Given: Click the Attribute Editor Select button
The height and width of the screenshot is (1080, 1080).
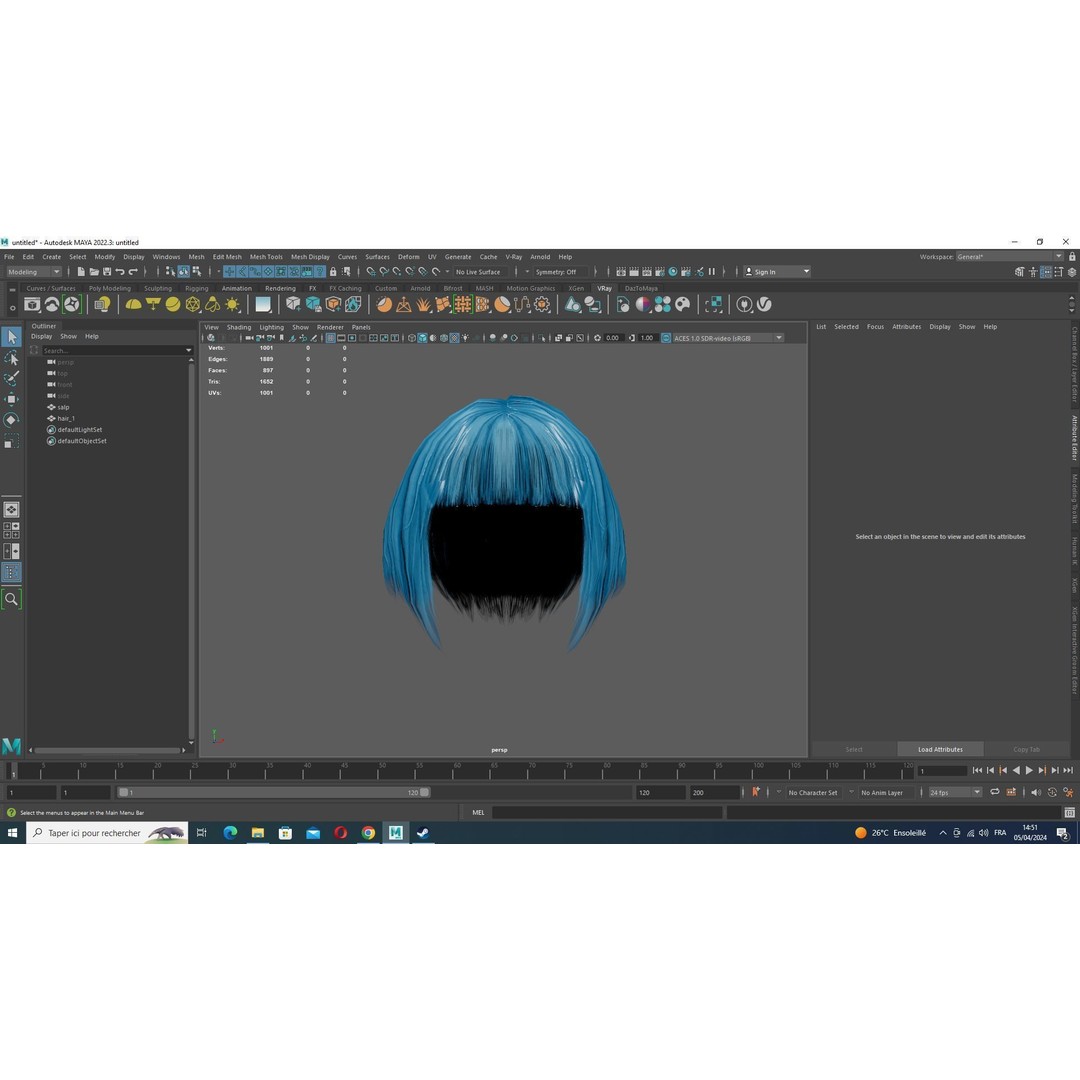Looking at the screenshot, I should (x=854, y=749).
